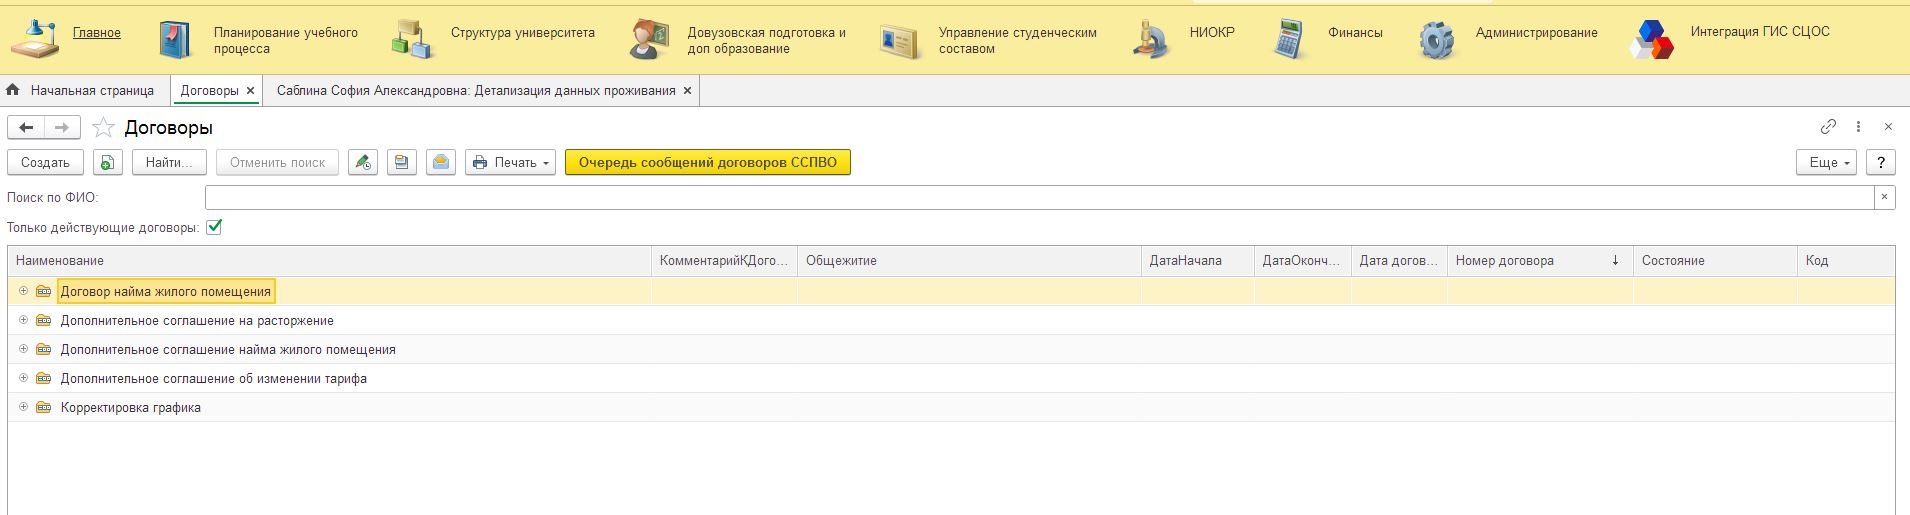Expand Корректировка графика tree group
The image size is (1910, 515).
[x=23, y=407]
